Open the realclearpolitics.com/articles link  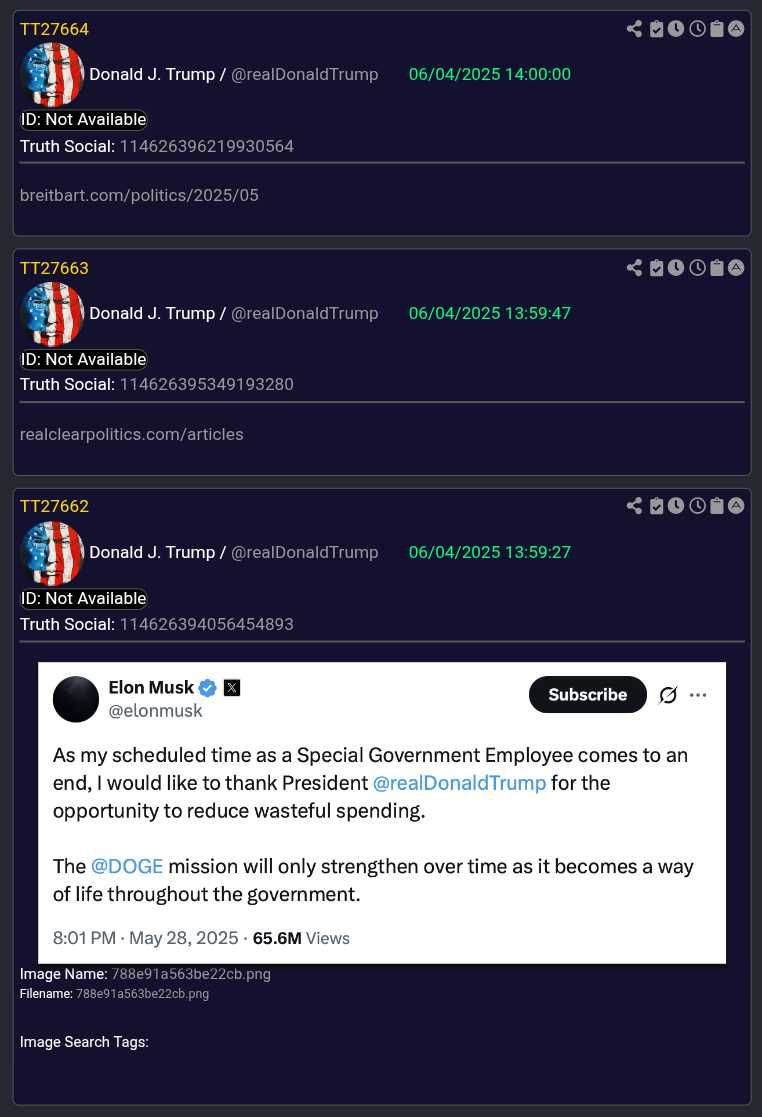[x=131, y=434]
